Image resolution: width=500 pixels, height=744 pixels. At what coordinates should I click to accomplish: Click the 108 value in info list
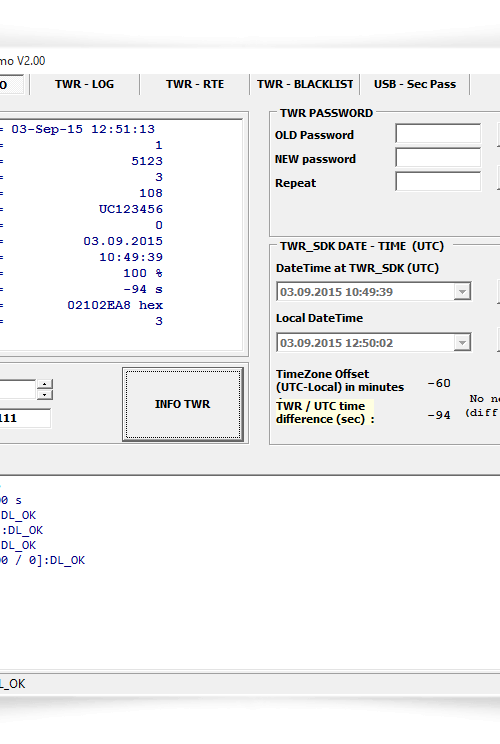(151, 193)
